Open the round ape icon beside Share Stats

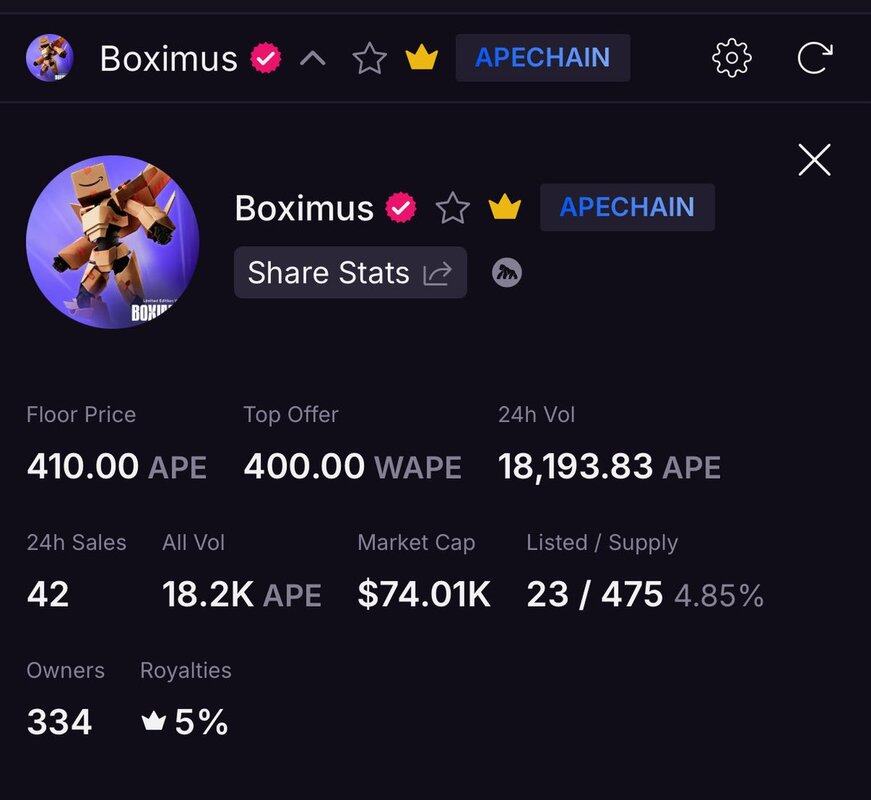(507, 272)
